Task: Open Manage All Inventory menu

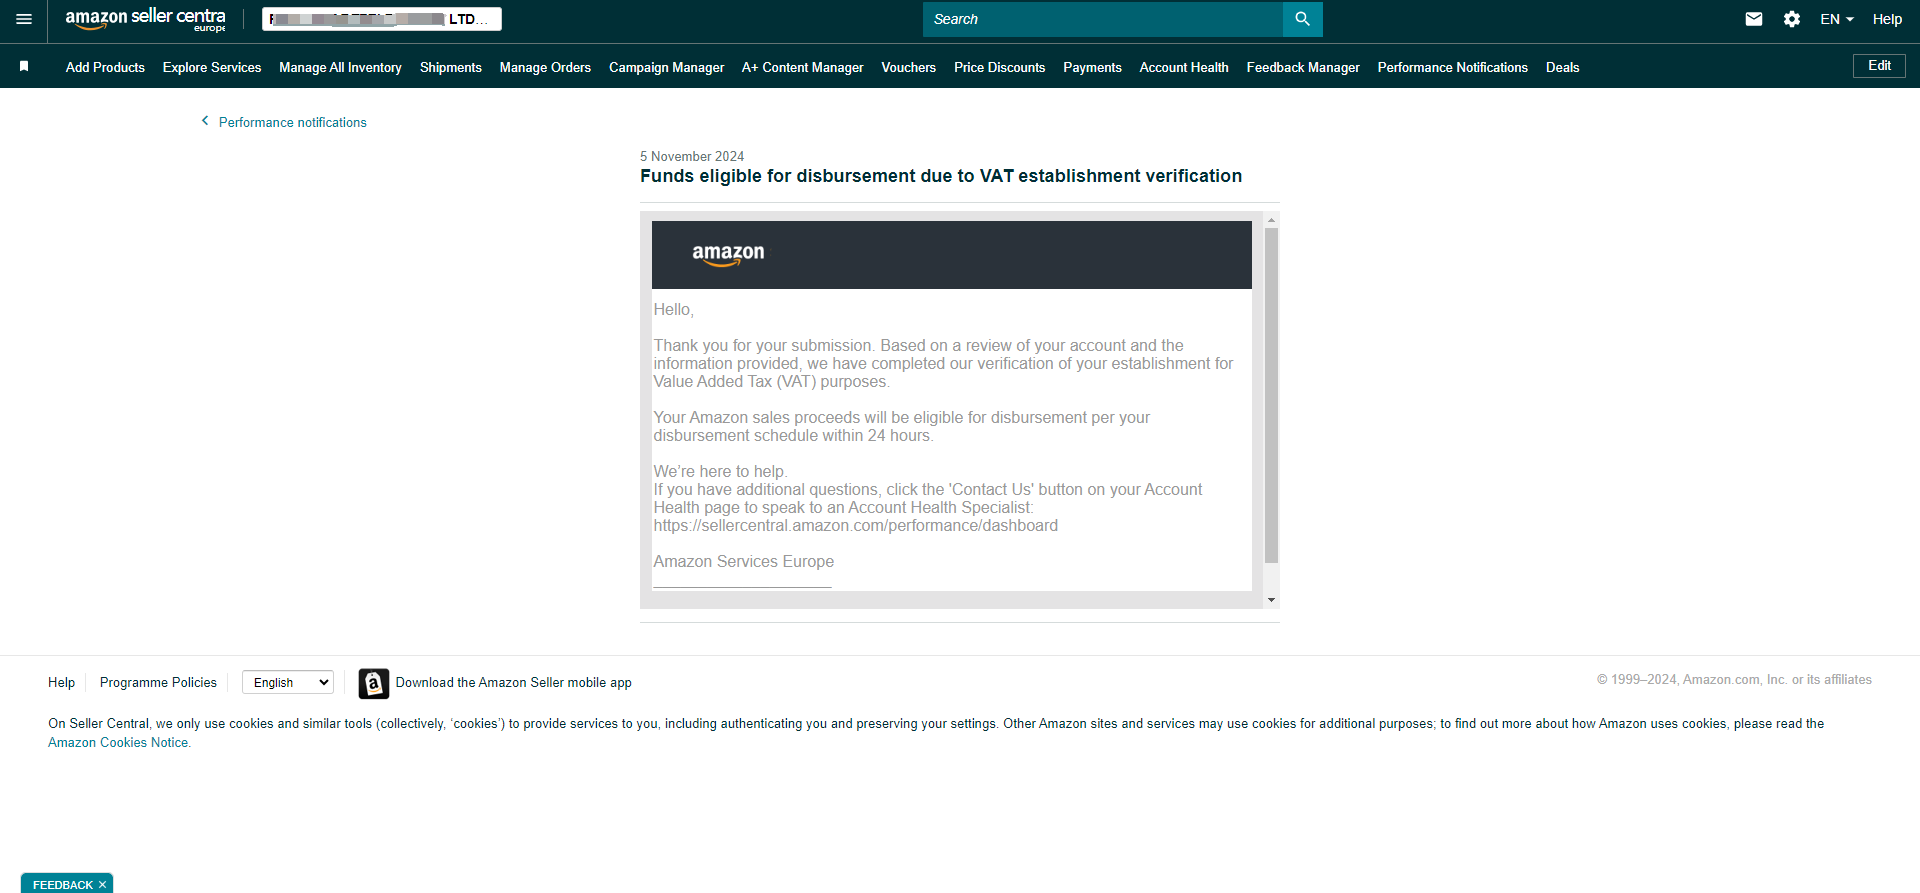Action: pyautogui.click(x=340, y=67)
